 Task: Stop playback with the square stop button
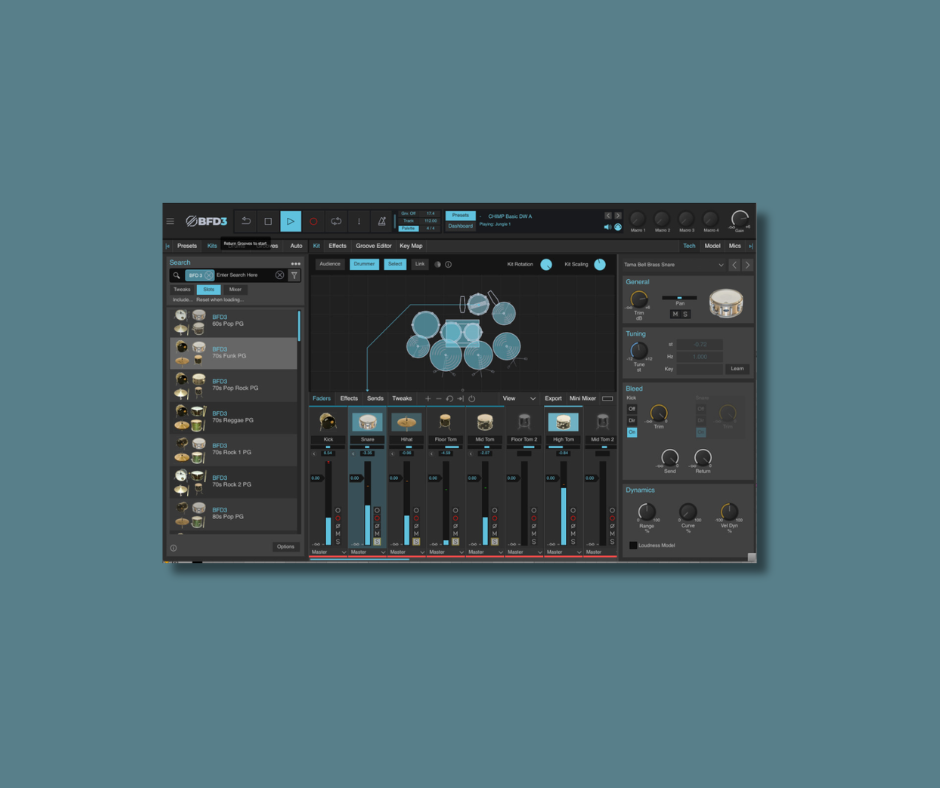click(268, 221)
